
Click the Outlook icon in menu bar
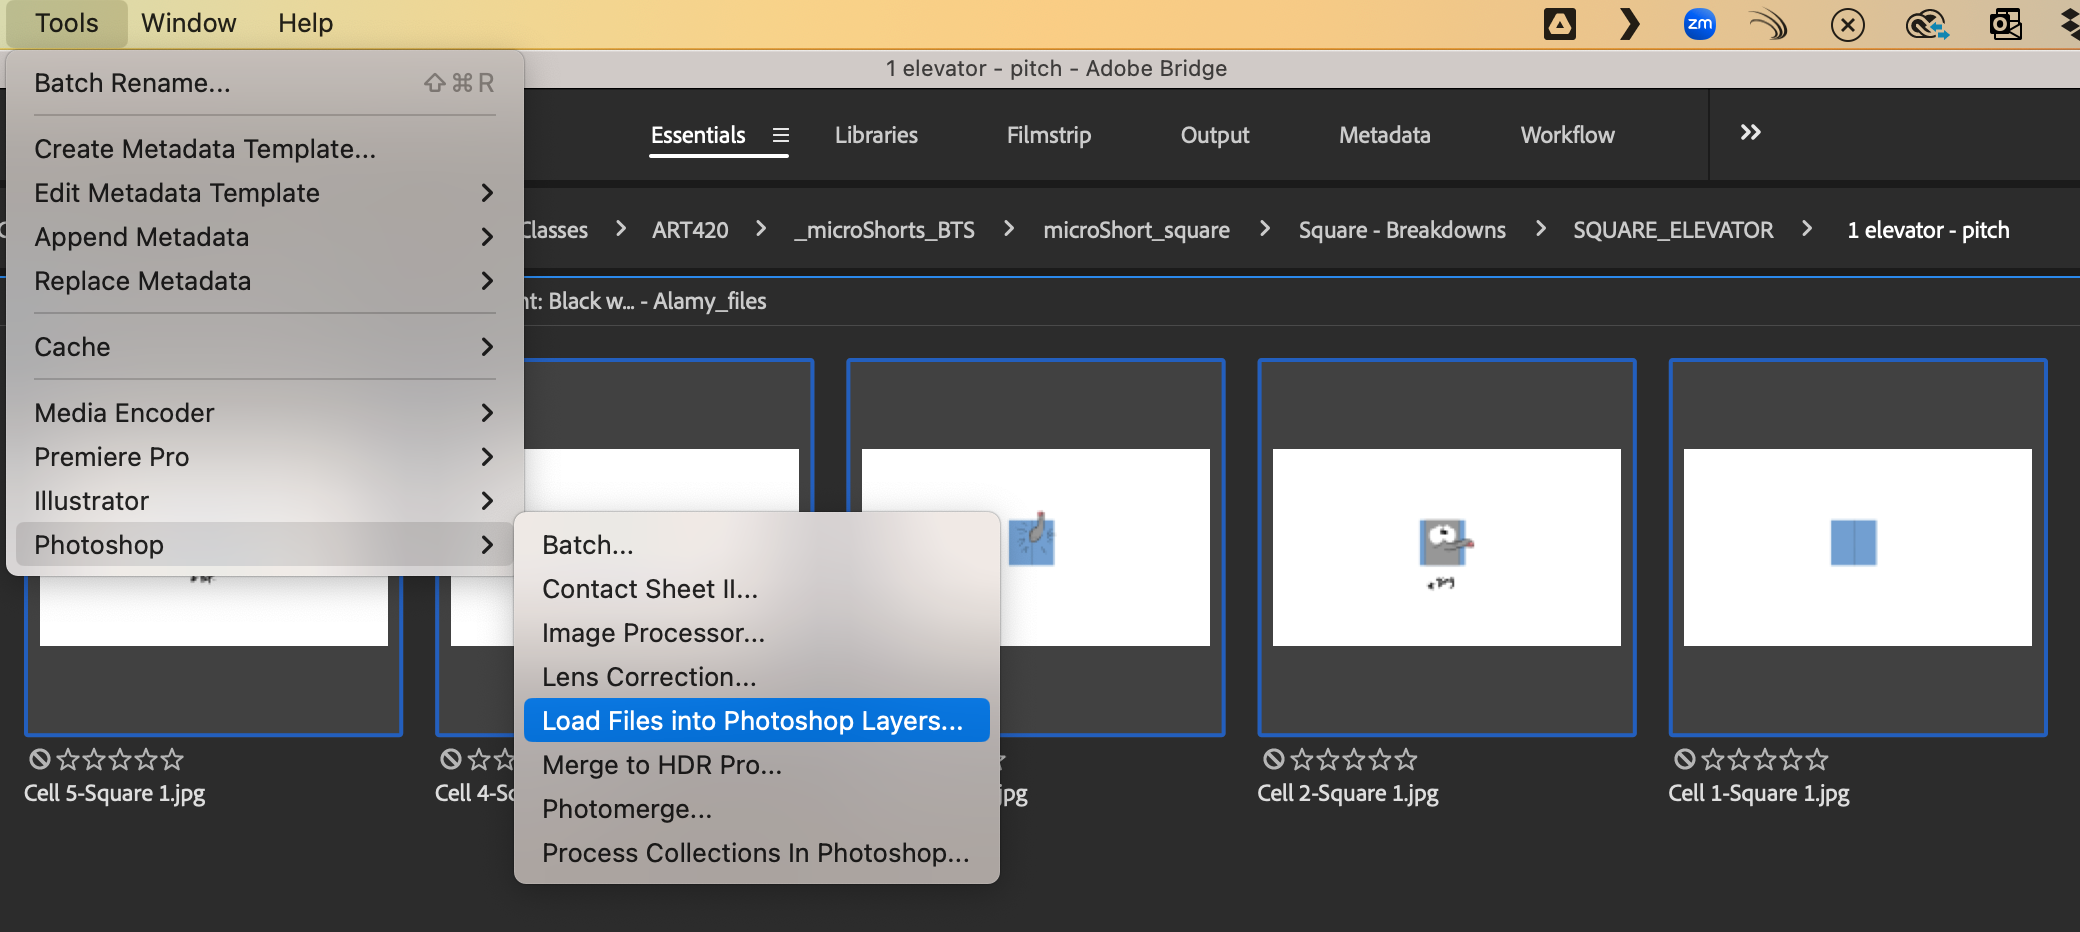coord(2005,24)
